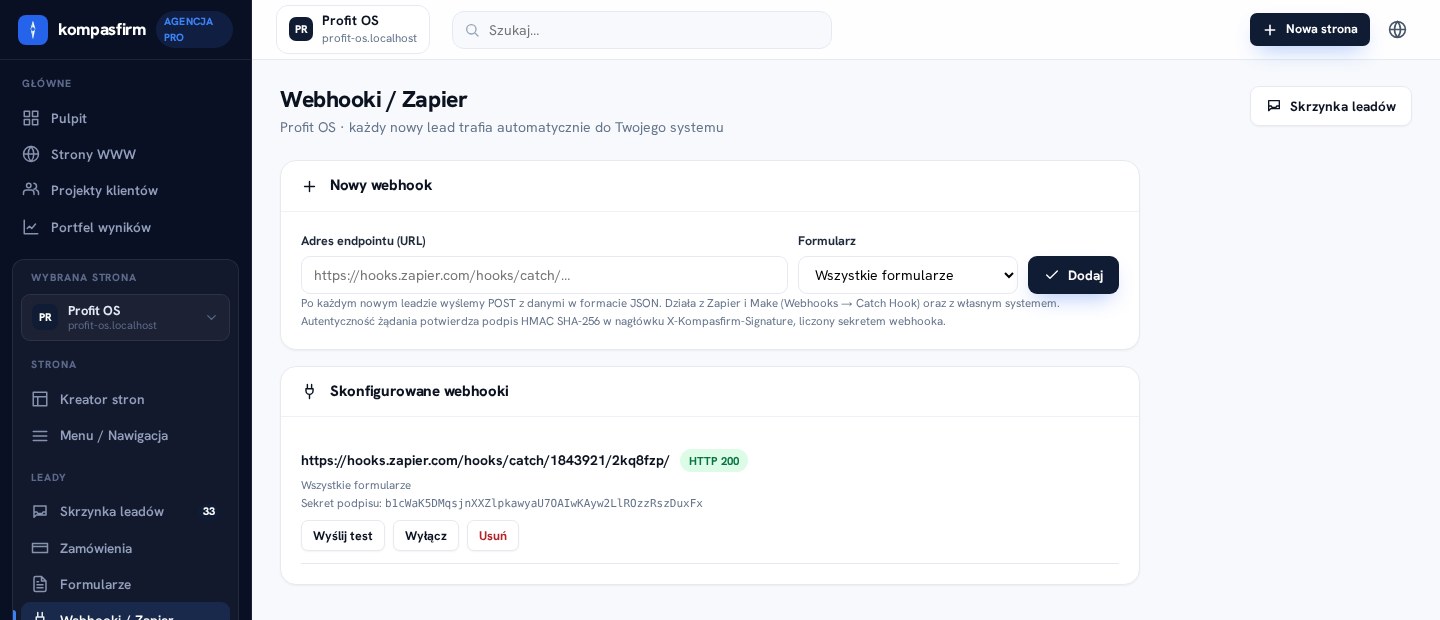
Task: Click the Nowa strona button
Action: point(1310,29)
